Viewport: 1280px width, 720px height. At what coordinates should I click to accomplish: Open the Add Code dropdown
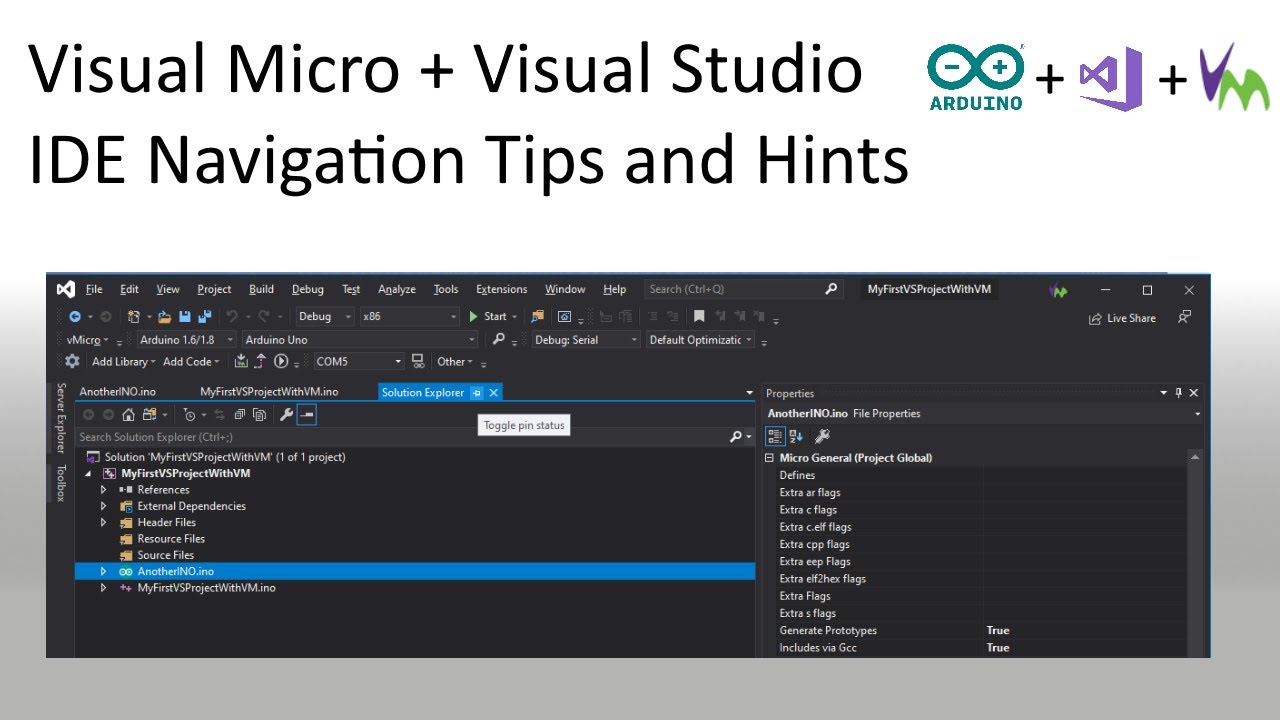[191, 362]
